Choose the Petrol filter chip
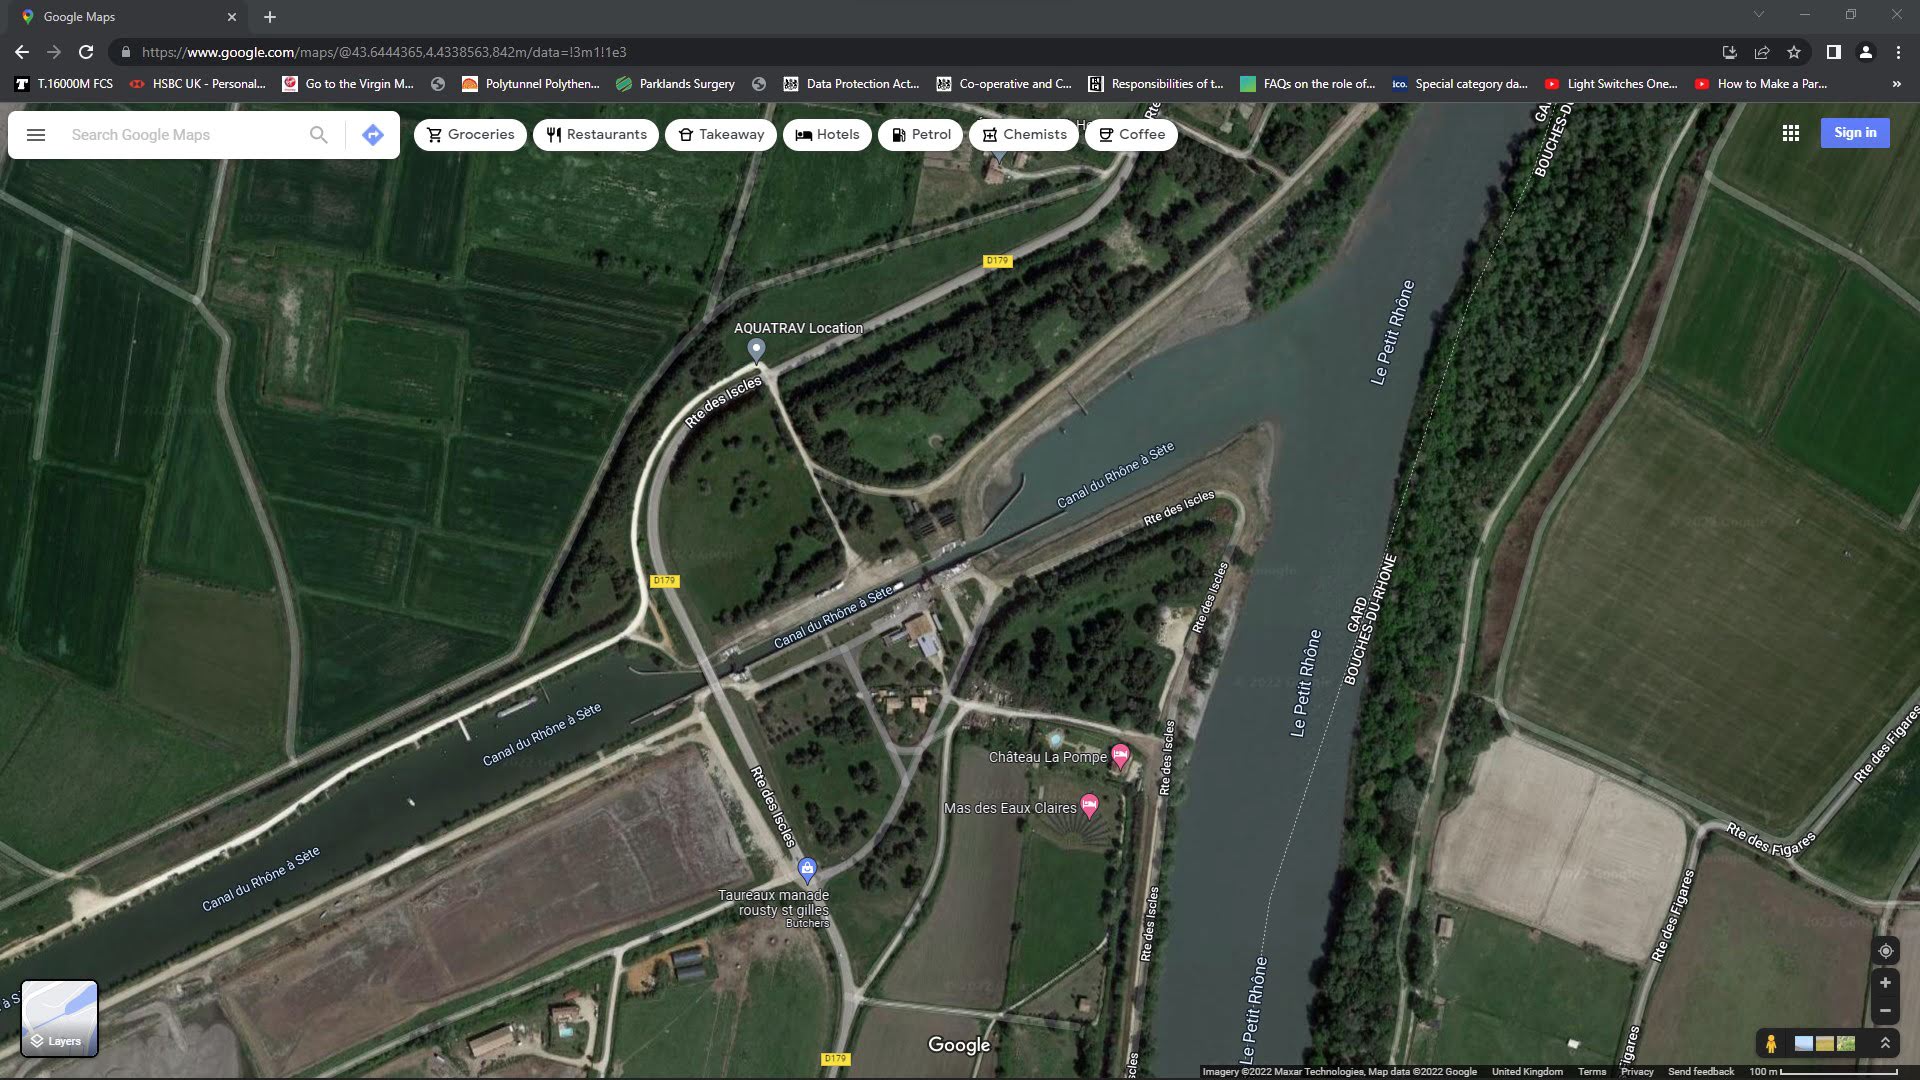Viewport: 1920px width, 1080px height. point(920,135)
